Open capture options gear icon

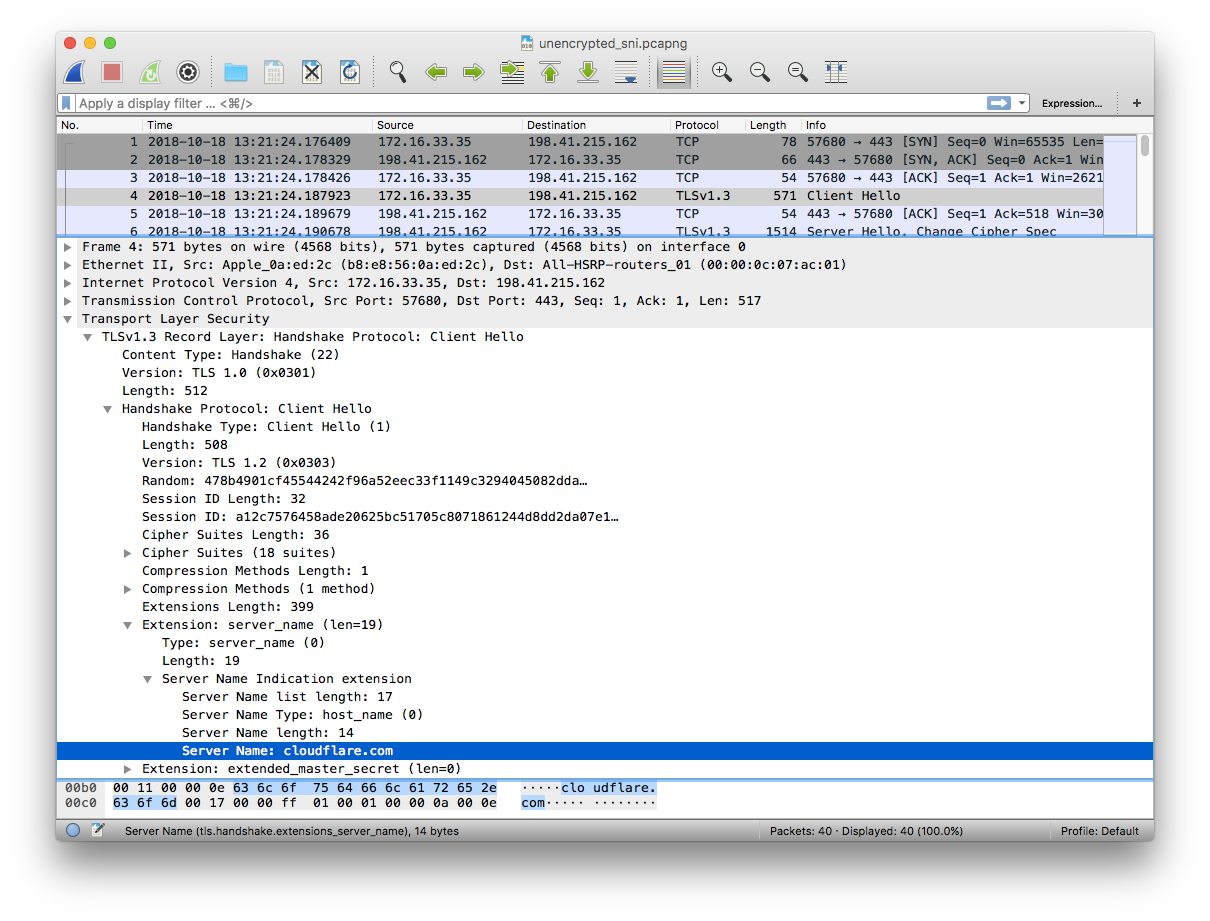pyautogui.click(x=187, y=72)
